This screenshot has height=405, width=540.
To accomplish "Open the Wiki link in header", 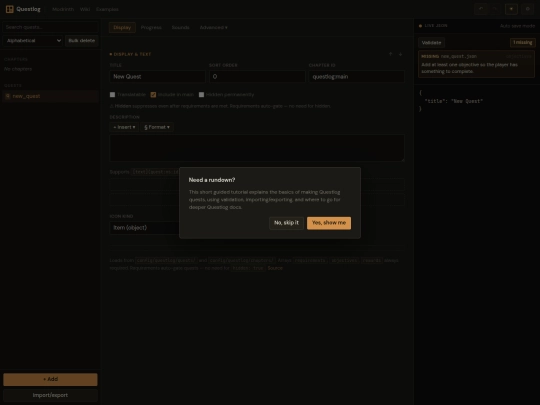I will tap(85, 9).
